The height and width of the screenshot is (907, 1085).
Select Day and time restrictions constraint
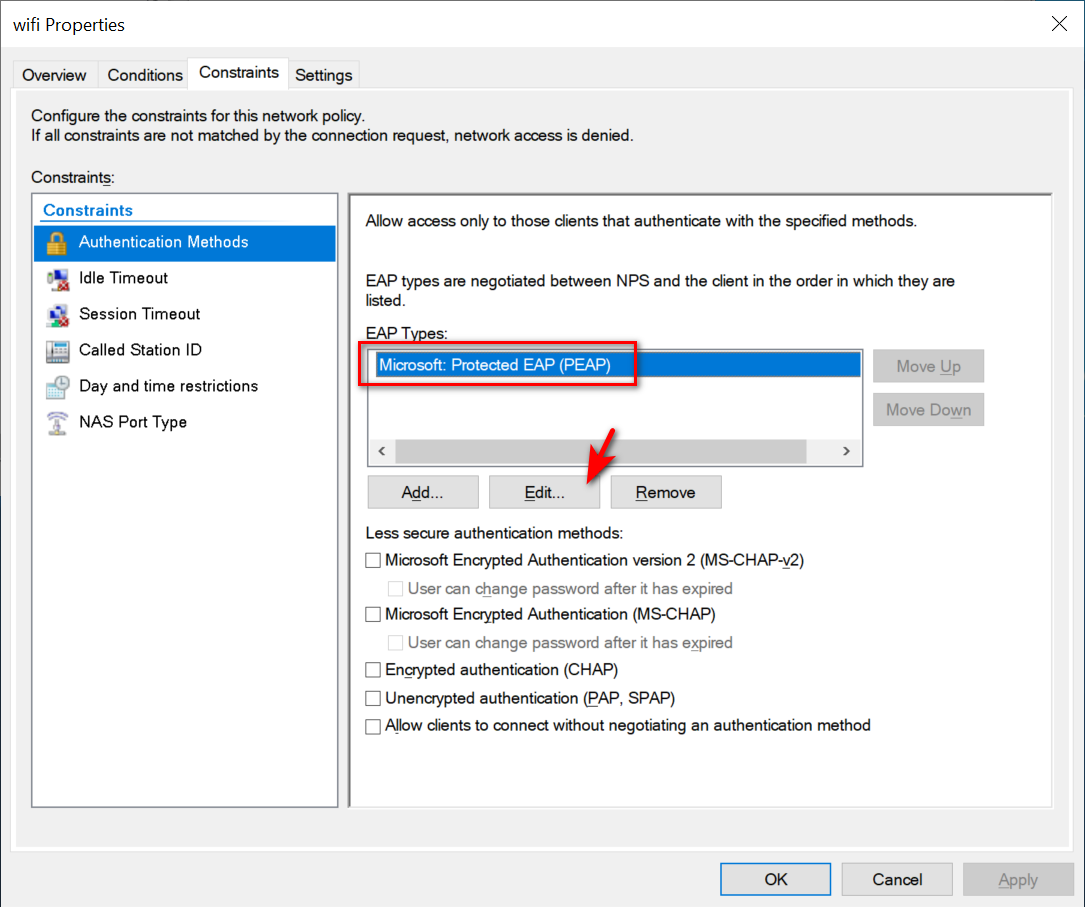(185, 386)
